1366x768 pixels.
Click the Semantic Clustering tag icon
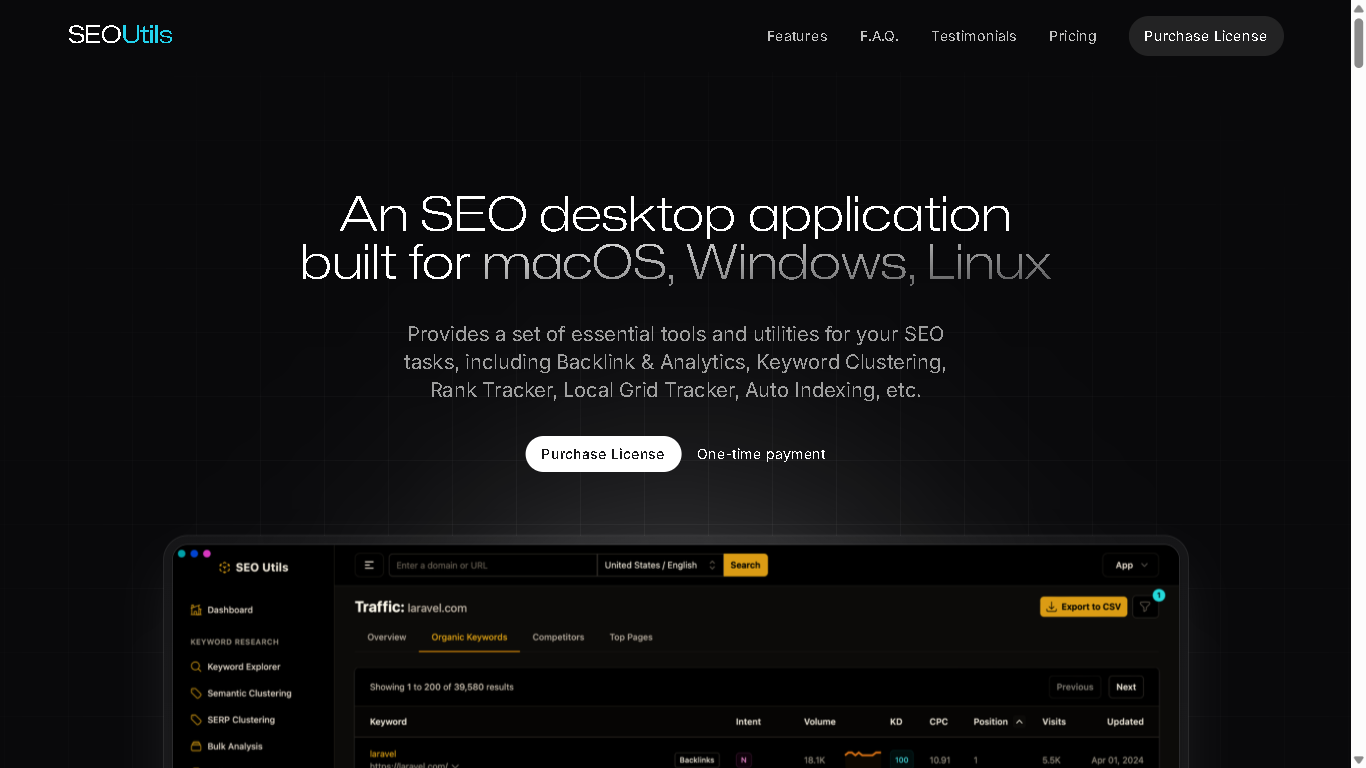point(196,693)
